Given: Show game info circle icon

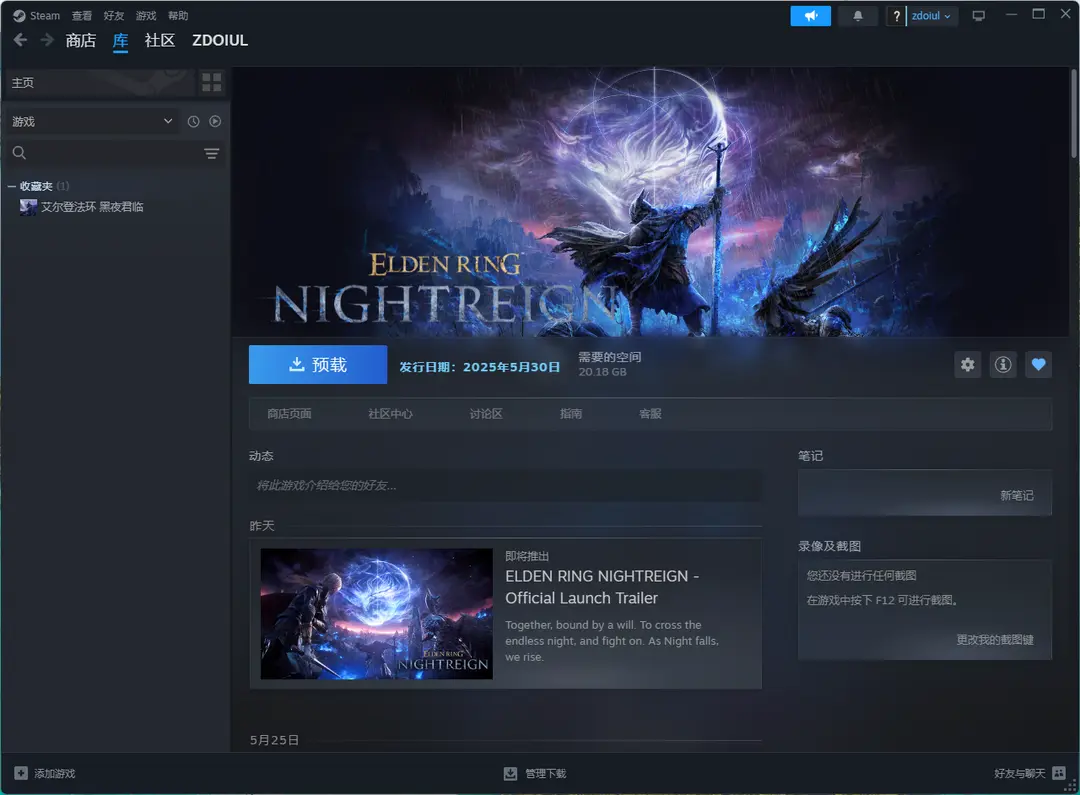Looking at the screenshot, I should (x=1003, y=364).
